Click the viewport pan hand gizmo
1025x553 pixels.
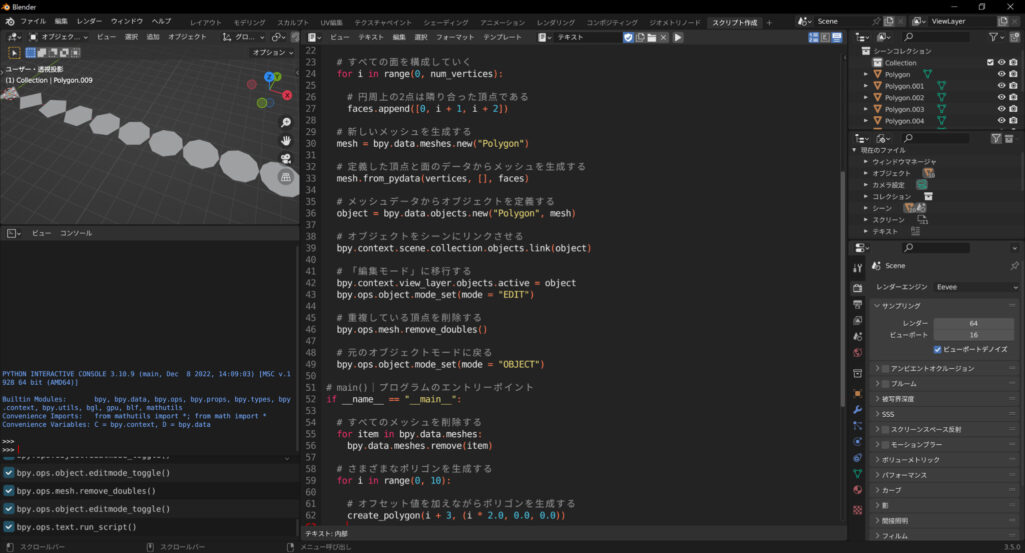coord(286,141)
